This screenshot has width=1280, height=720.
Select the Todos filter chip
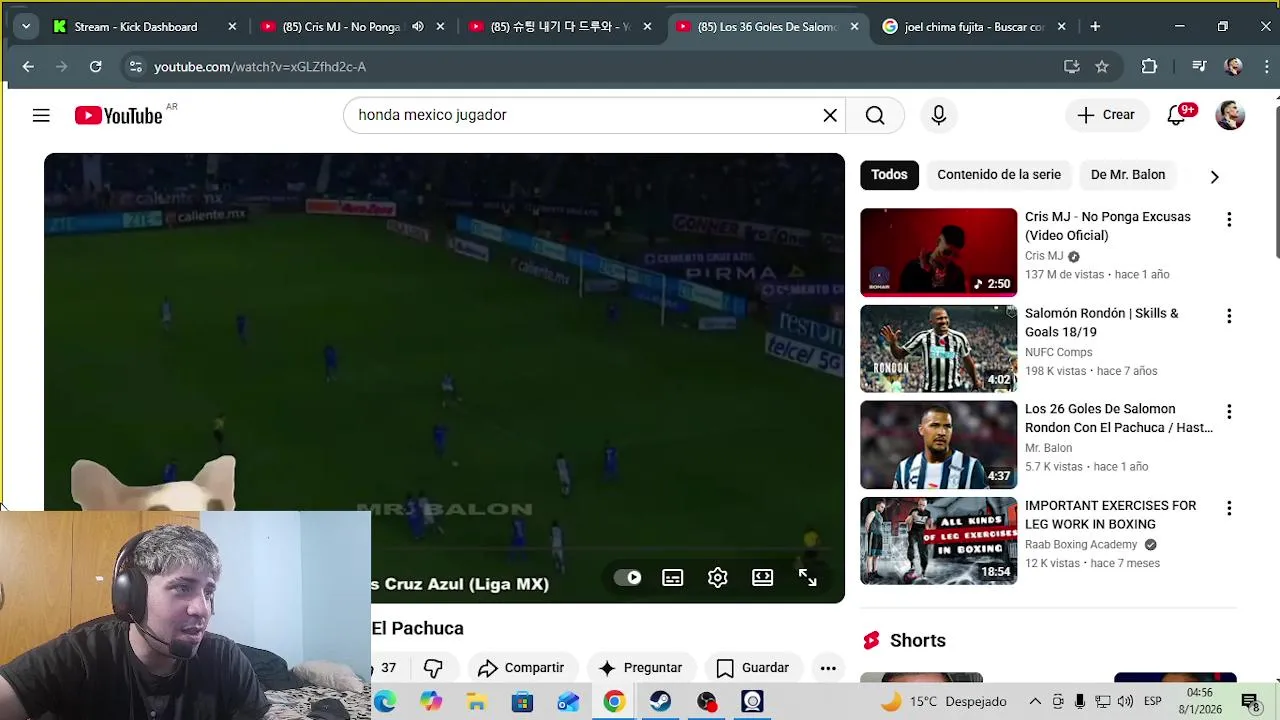tap(889, 174)
